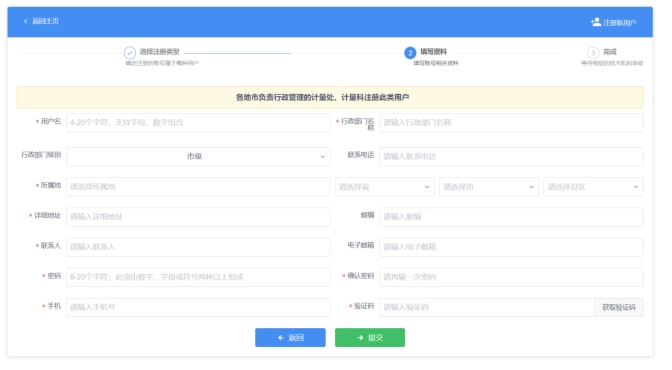
Task: Focus the 联系电话 input field
Action: coord(511,156)
